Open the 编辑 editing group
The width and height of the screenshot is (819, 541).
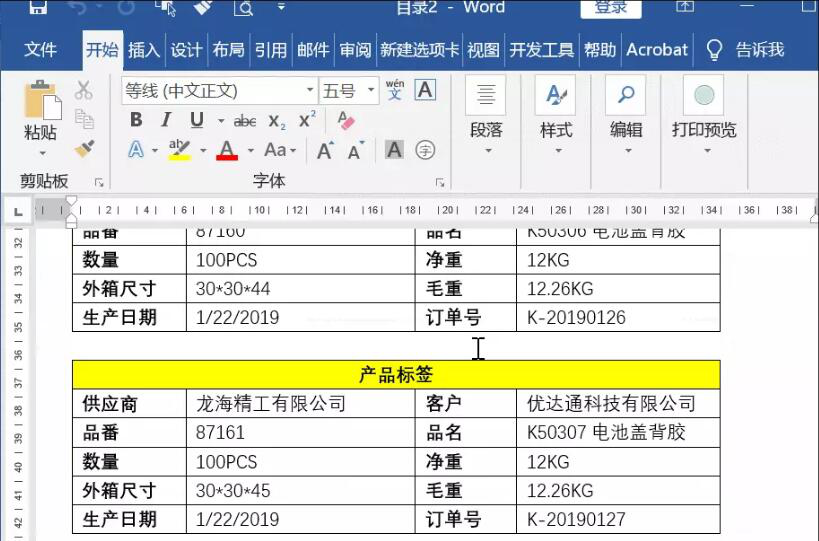(626, 116)
